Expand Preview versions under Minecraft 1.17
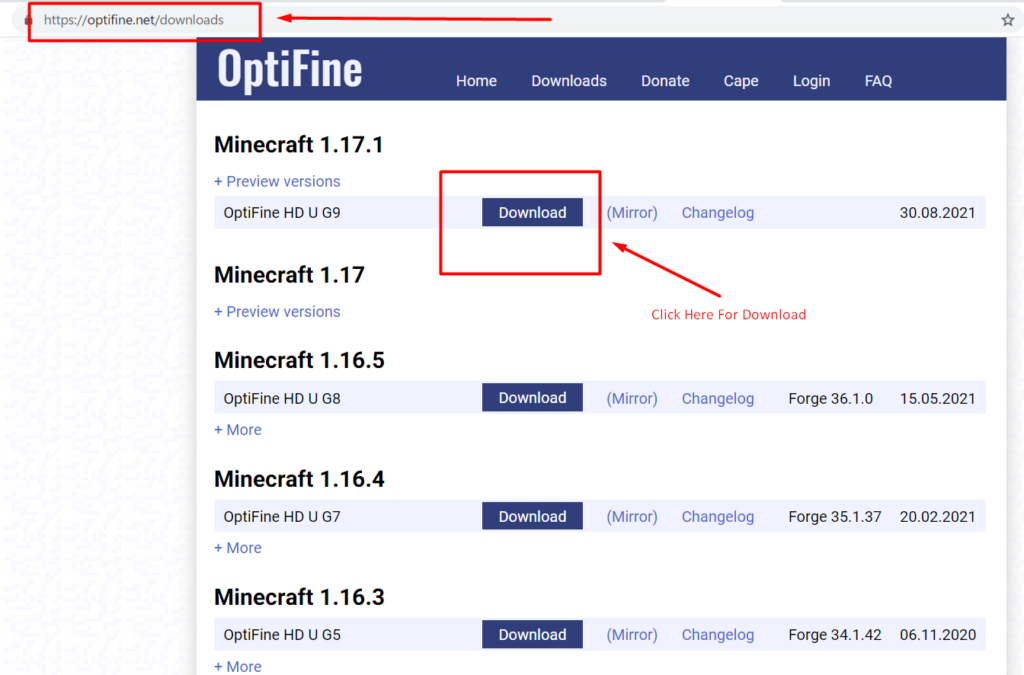1024x675 pixels. point(277,312)
